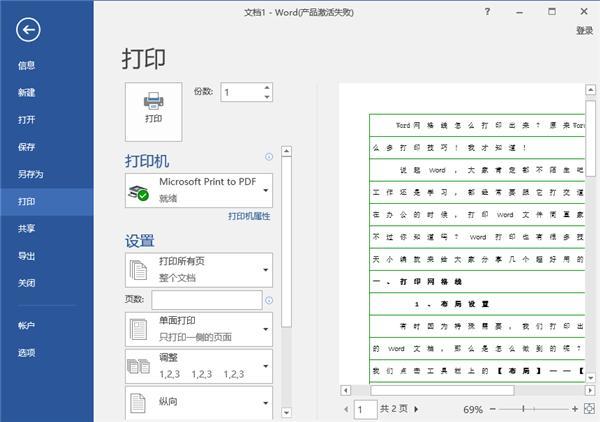Open the Microsoft Print to PDF printer dropdown

point(199,191)
